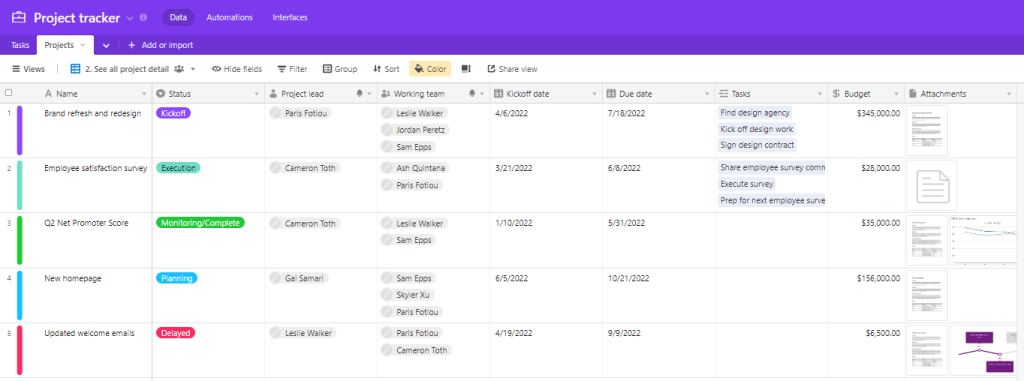Open the view options caret

point(193,69)
